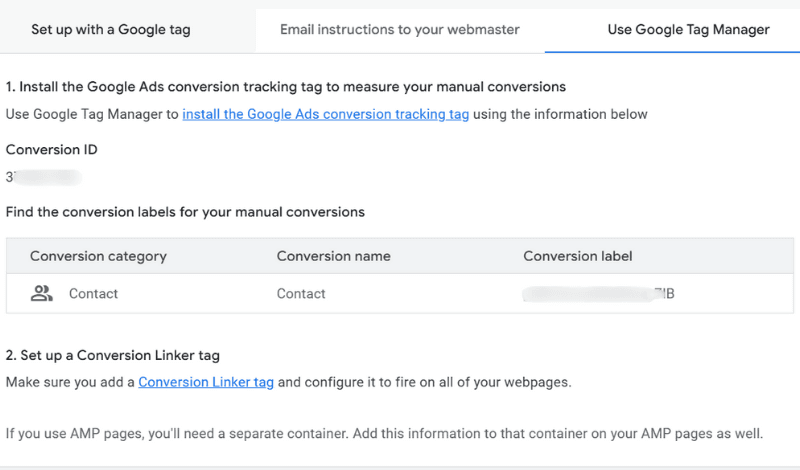Select the Contact text in the category column

coord(93,294)
